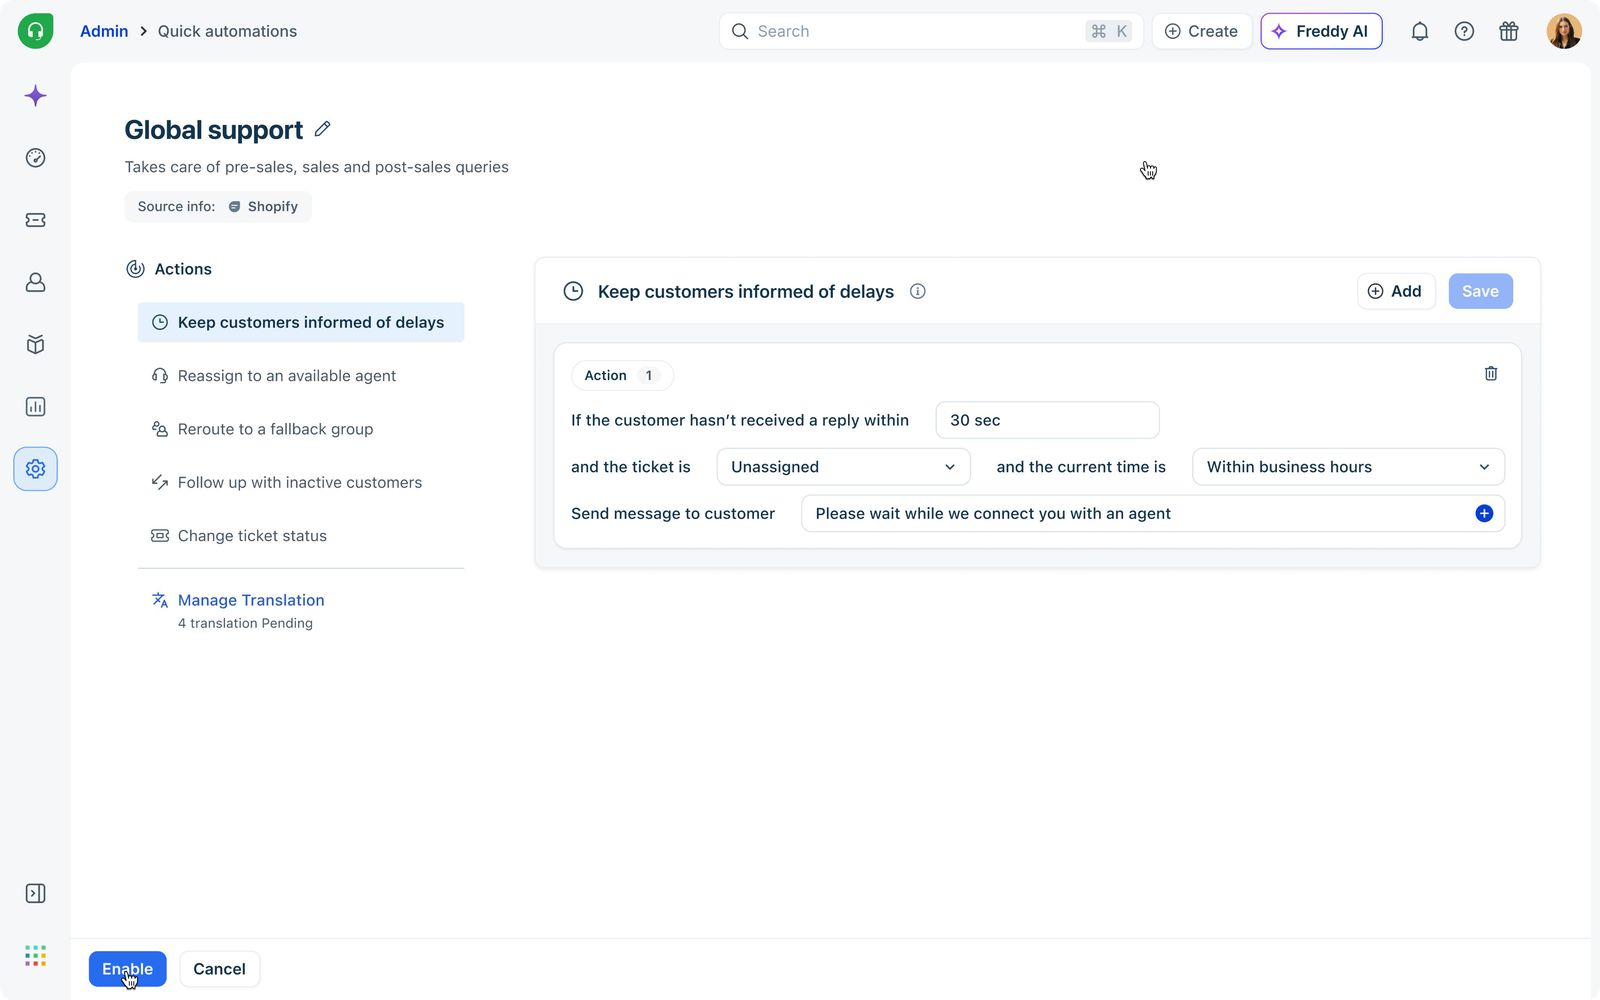Edit the Global support name pencil icon
Image resolution: width=1600 pixels, height=1000 pixels.
click(x=322, y=129)
